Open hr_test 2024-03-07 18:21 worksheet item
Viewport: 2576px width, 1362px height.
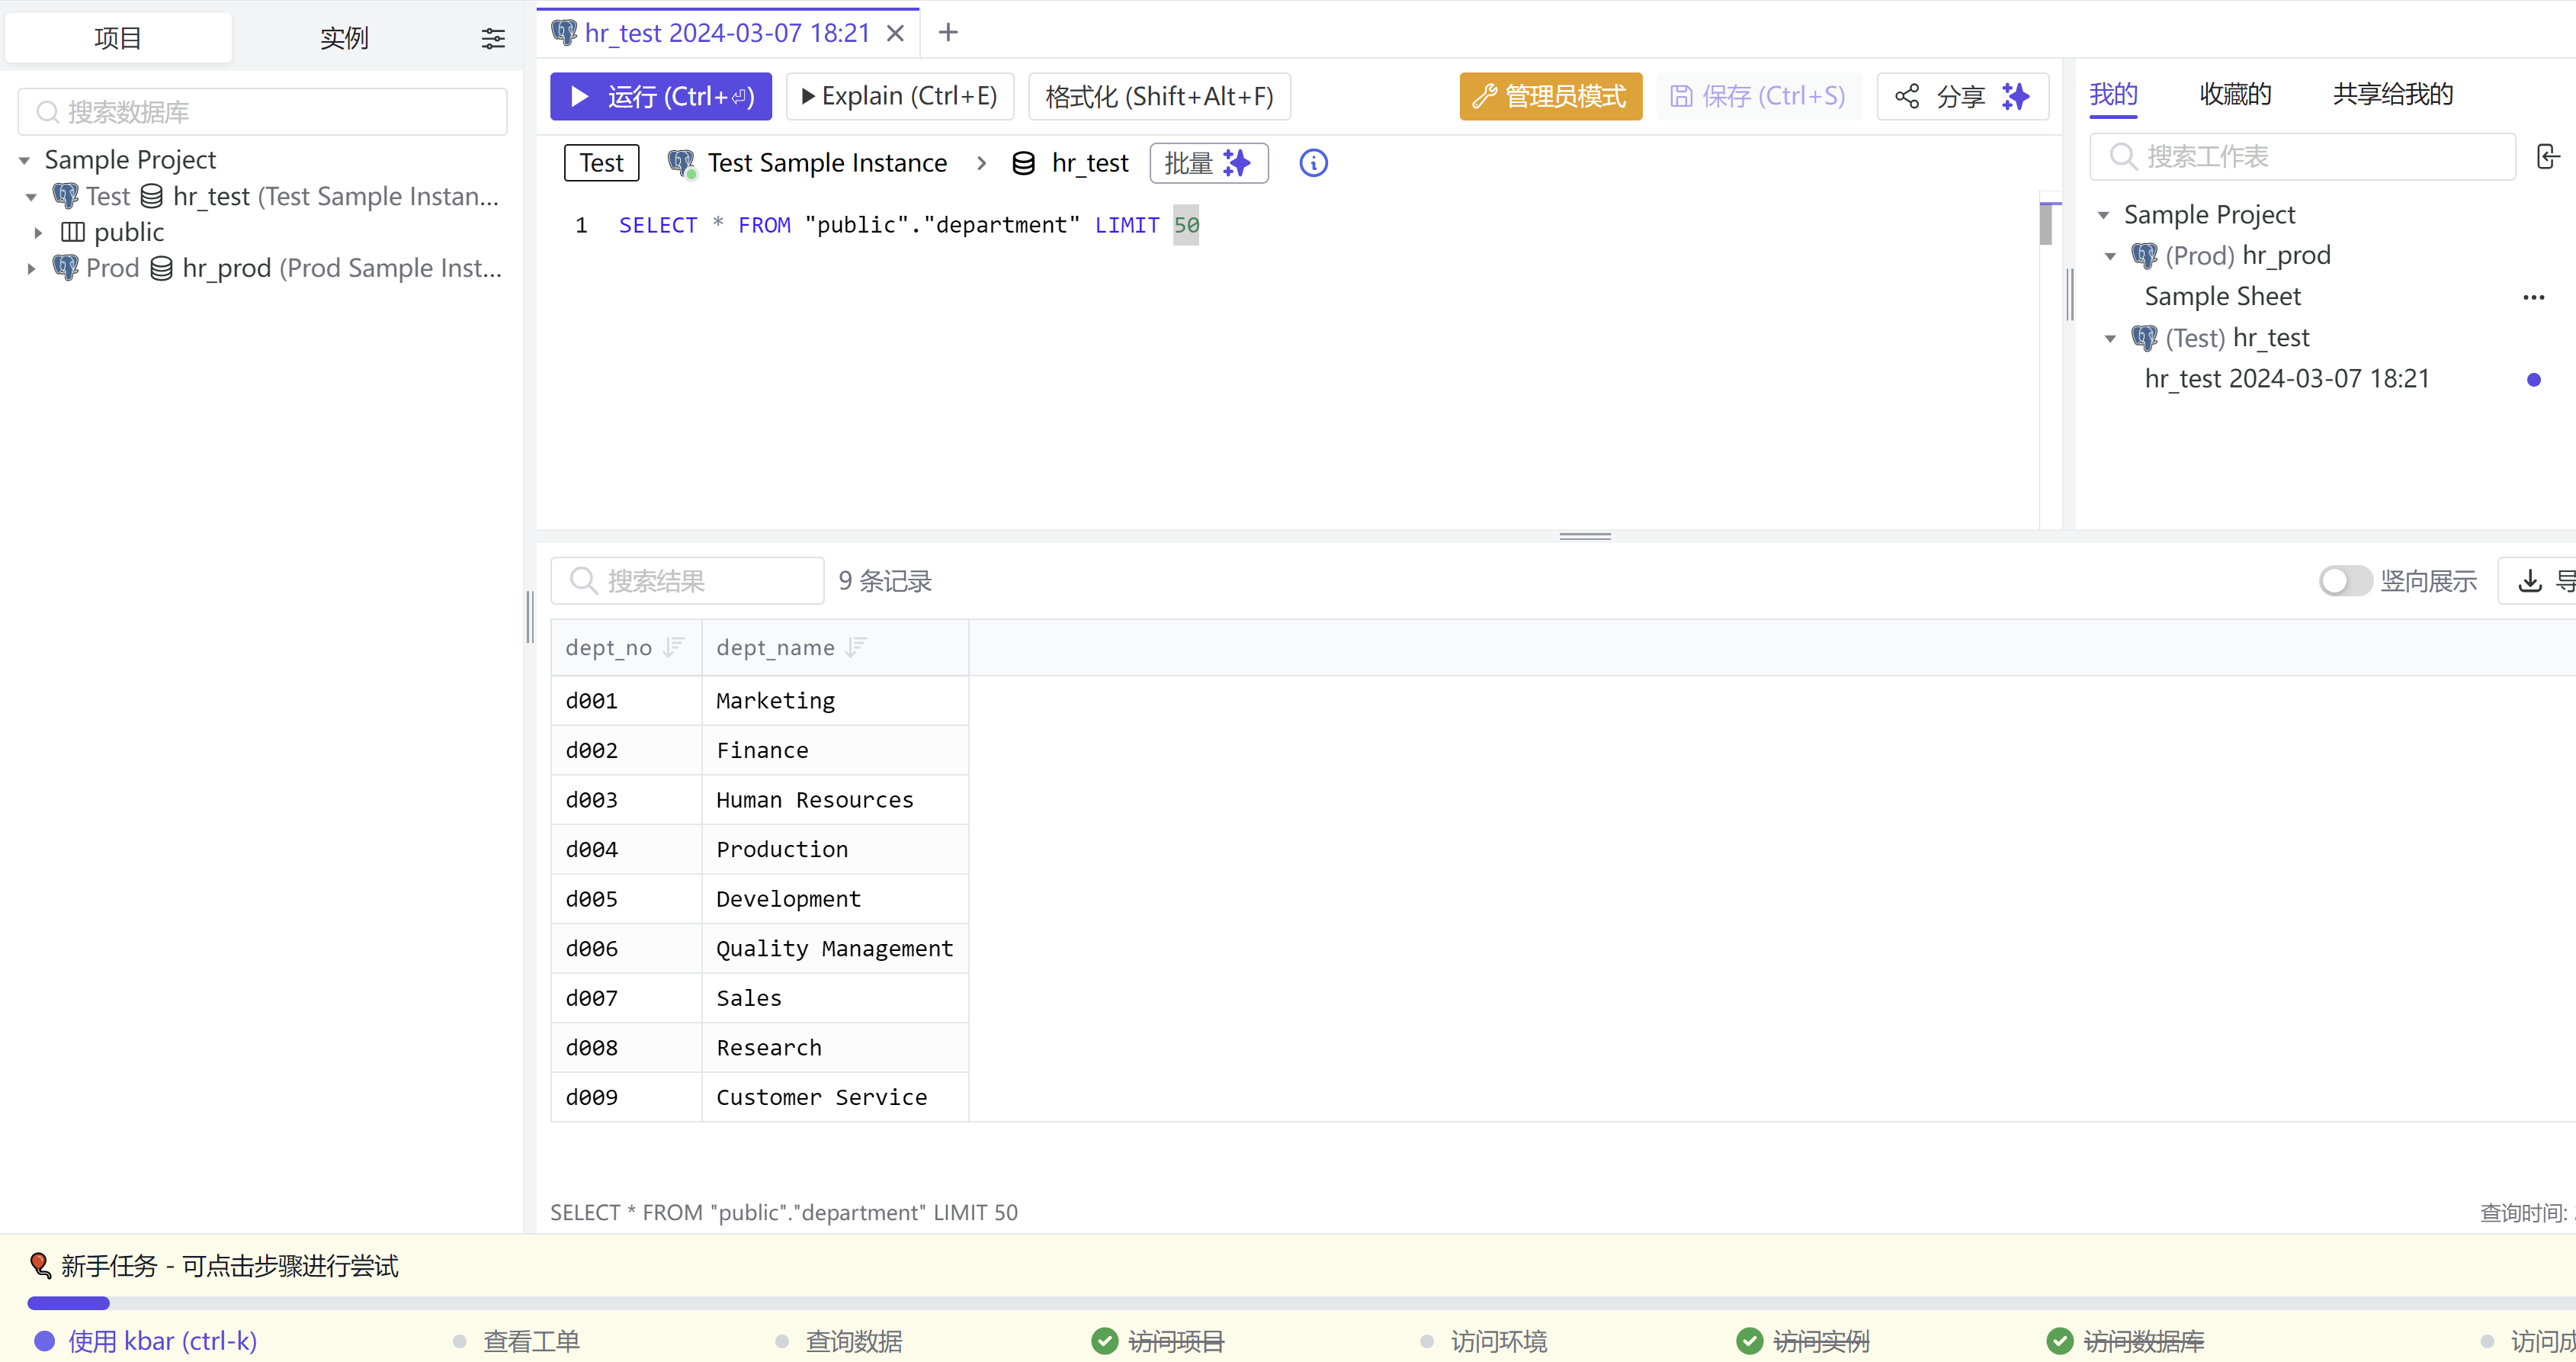click(x=2286, y=379)
